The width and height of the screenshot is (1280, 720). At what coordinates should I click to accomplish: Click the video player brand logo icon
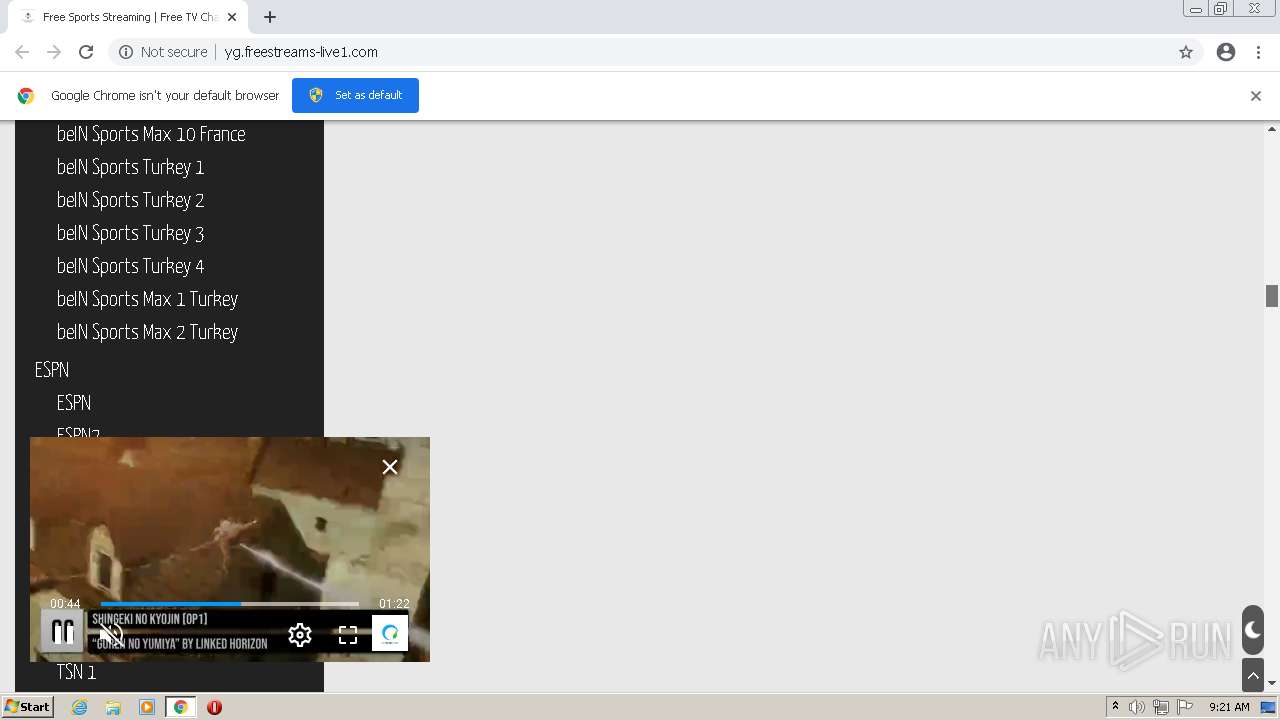click(x=390, y=633)
